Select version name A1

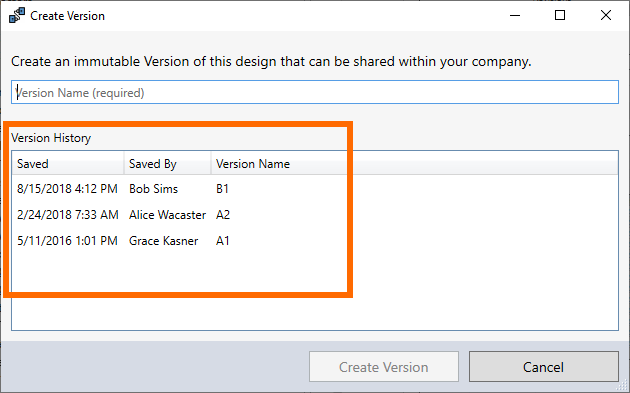point(223,241)
